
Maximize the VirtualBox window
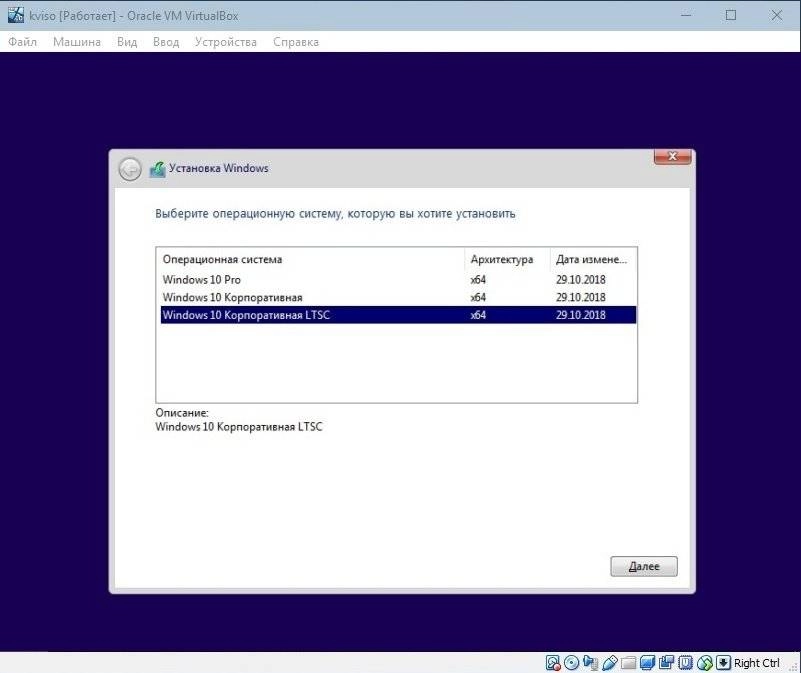coord(731,15)
